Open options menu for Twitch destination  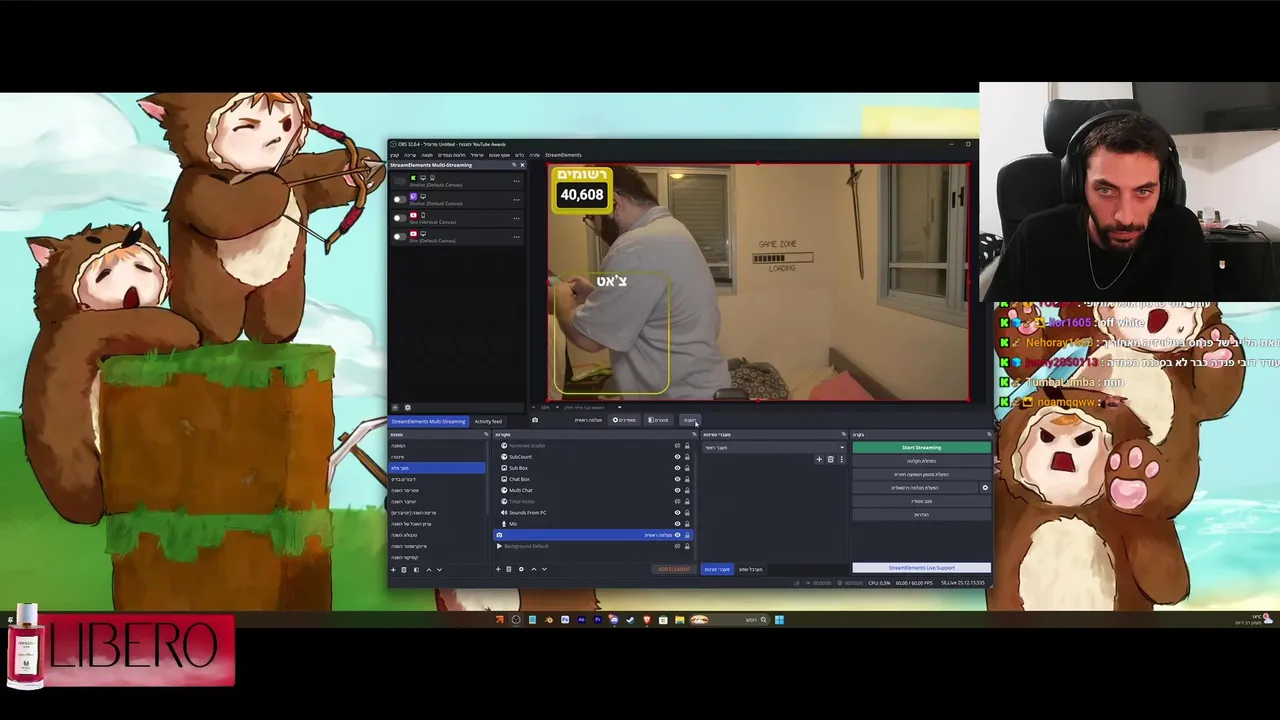(516, 200)
